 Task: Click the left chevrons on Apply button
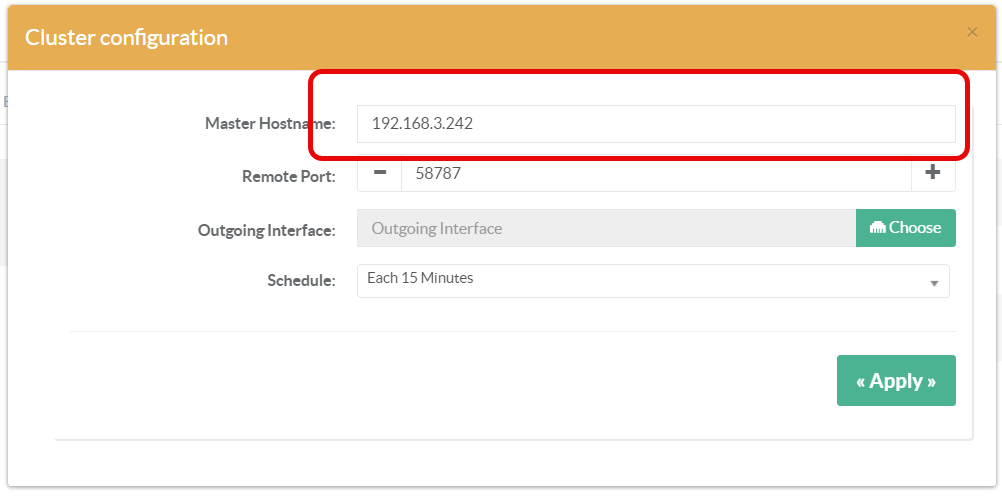click(x=860, y=382)
